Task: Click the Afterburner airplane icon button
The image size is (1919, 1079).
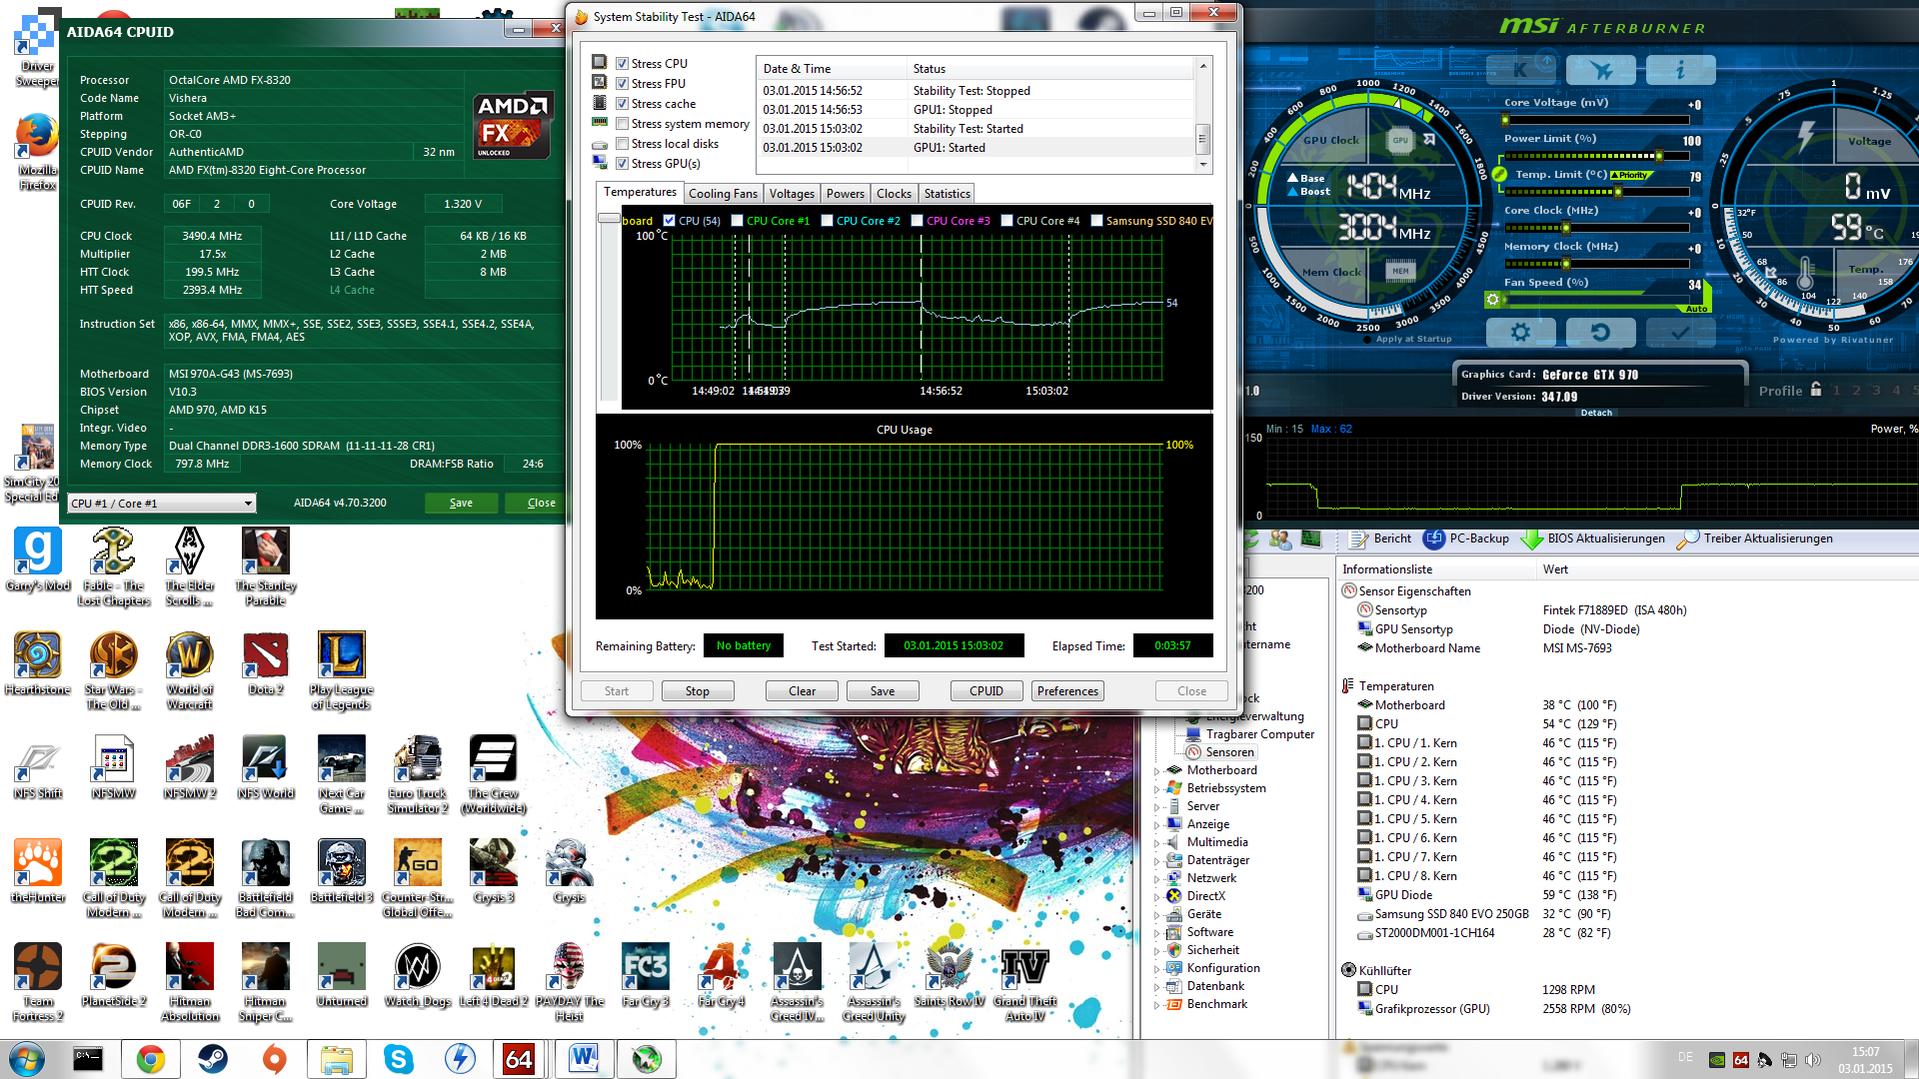Action: [1600, 70]
